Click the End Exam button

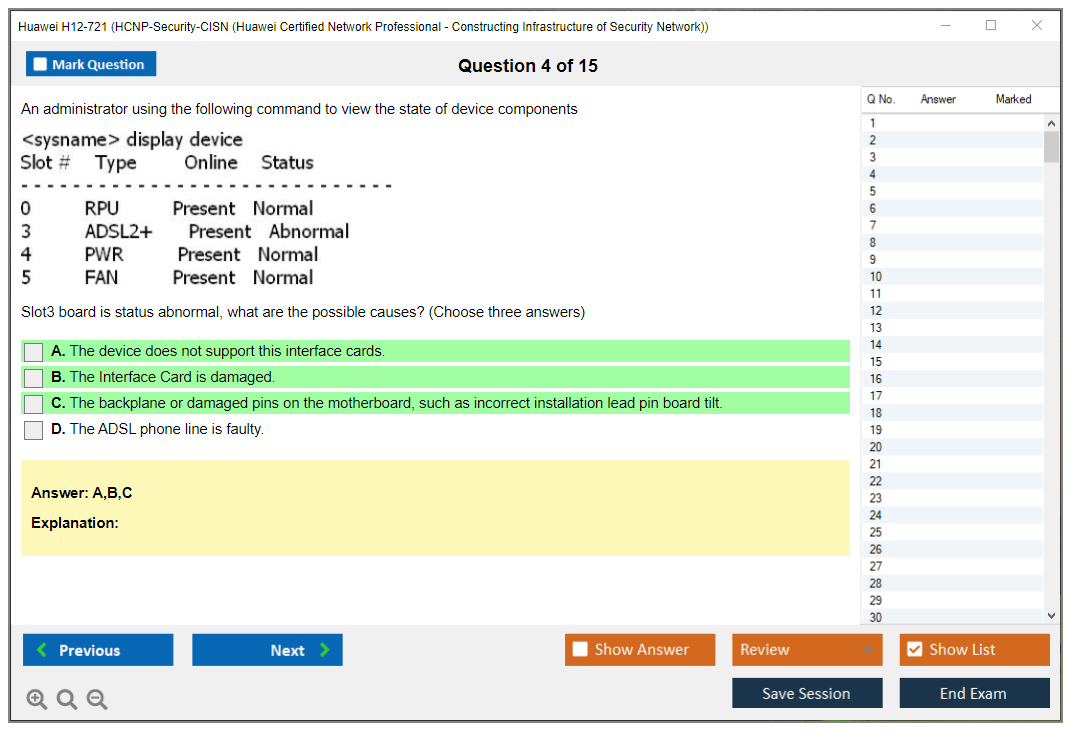(x=974, y=693)
